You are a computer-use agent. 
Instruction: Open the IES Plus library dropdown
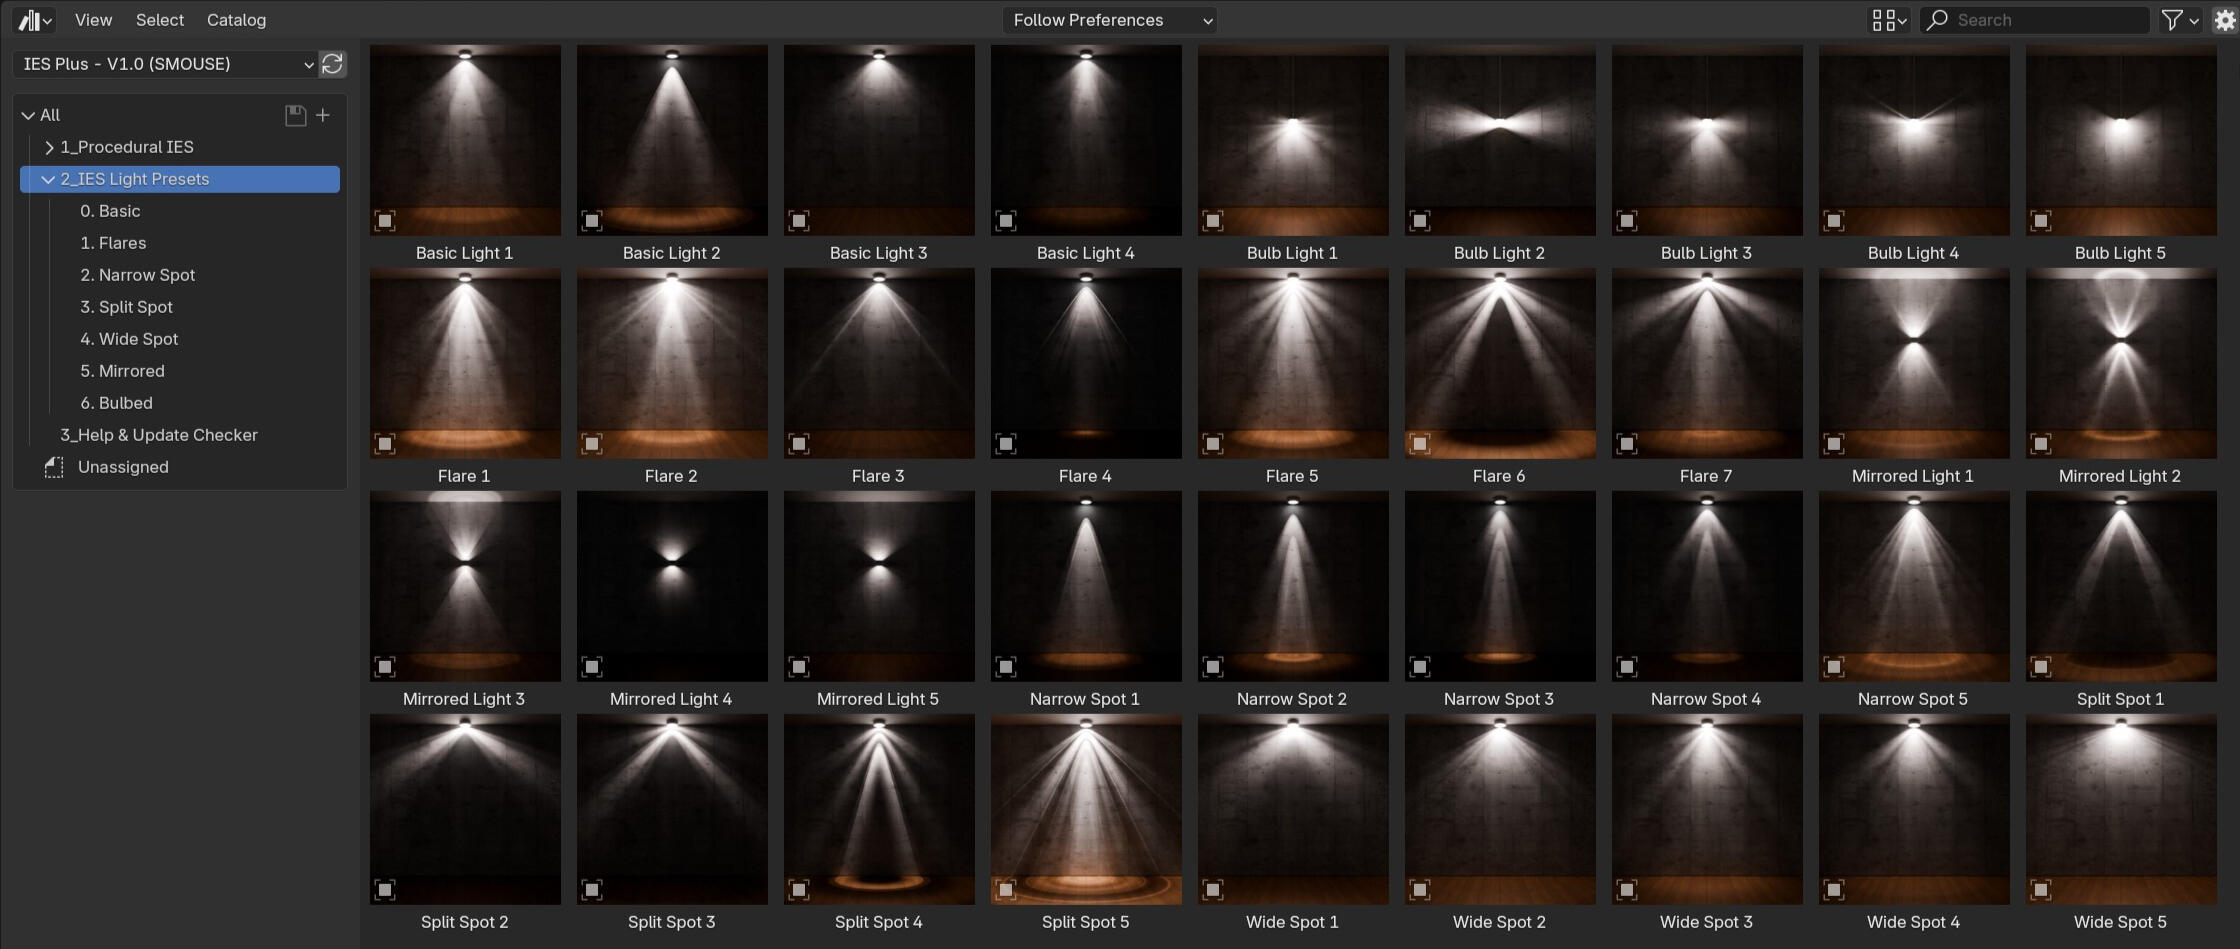166,64
